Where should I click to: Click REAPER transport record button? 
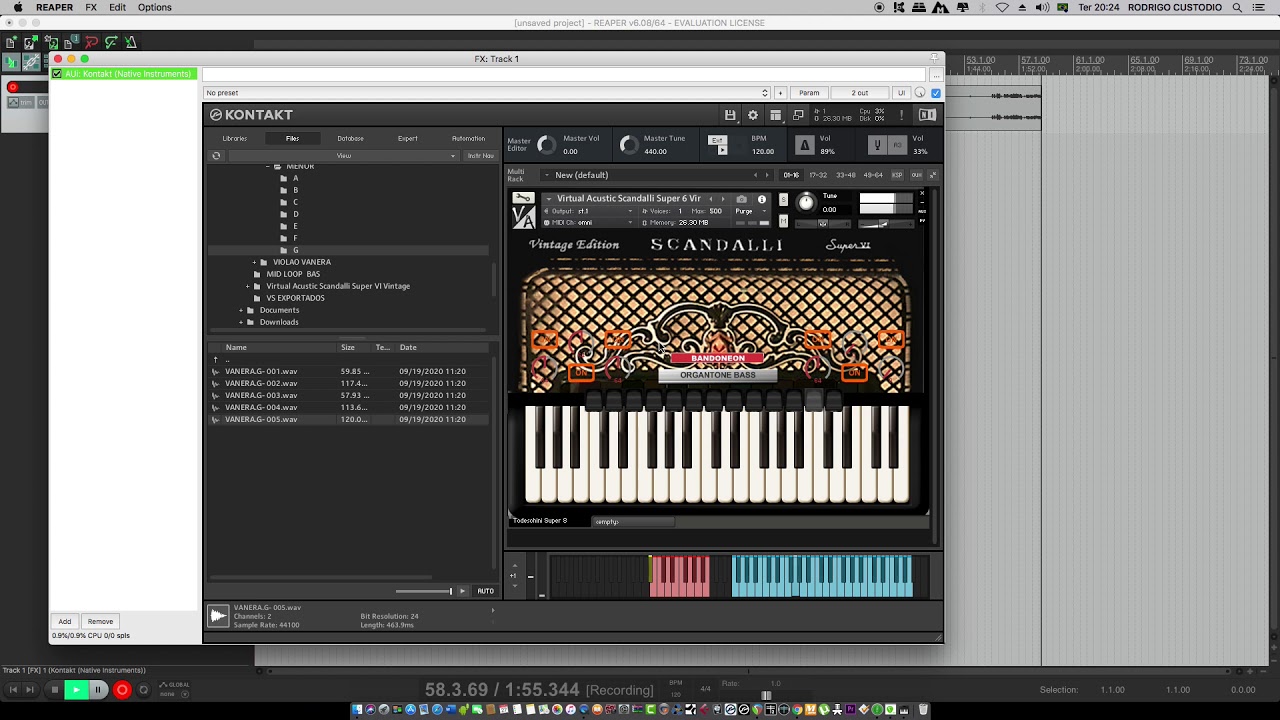pos(122,689)
